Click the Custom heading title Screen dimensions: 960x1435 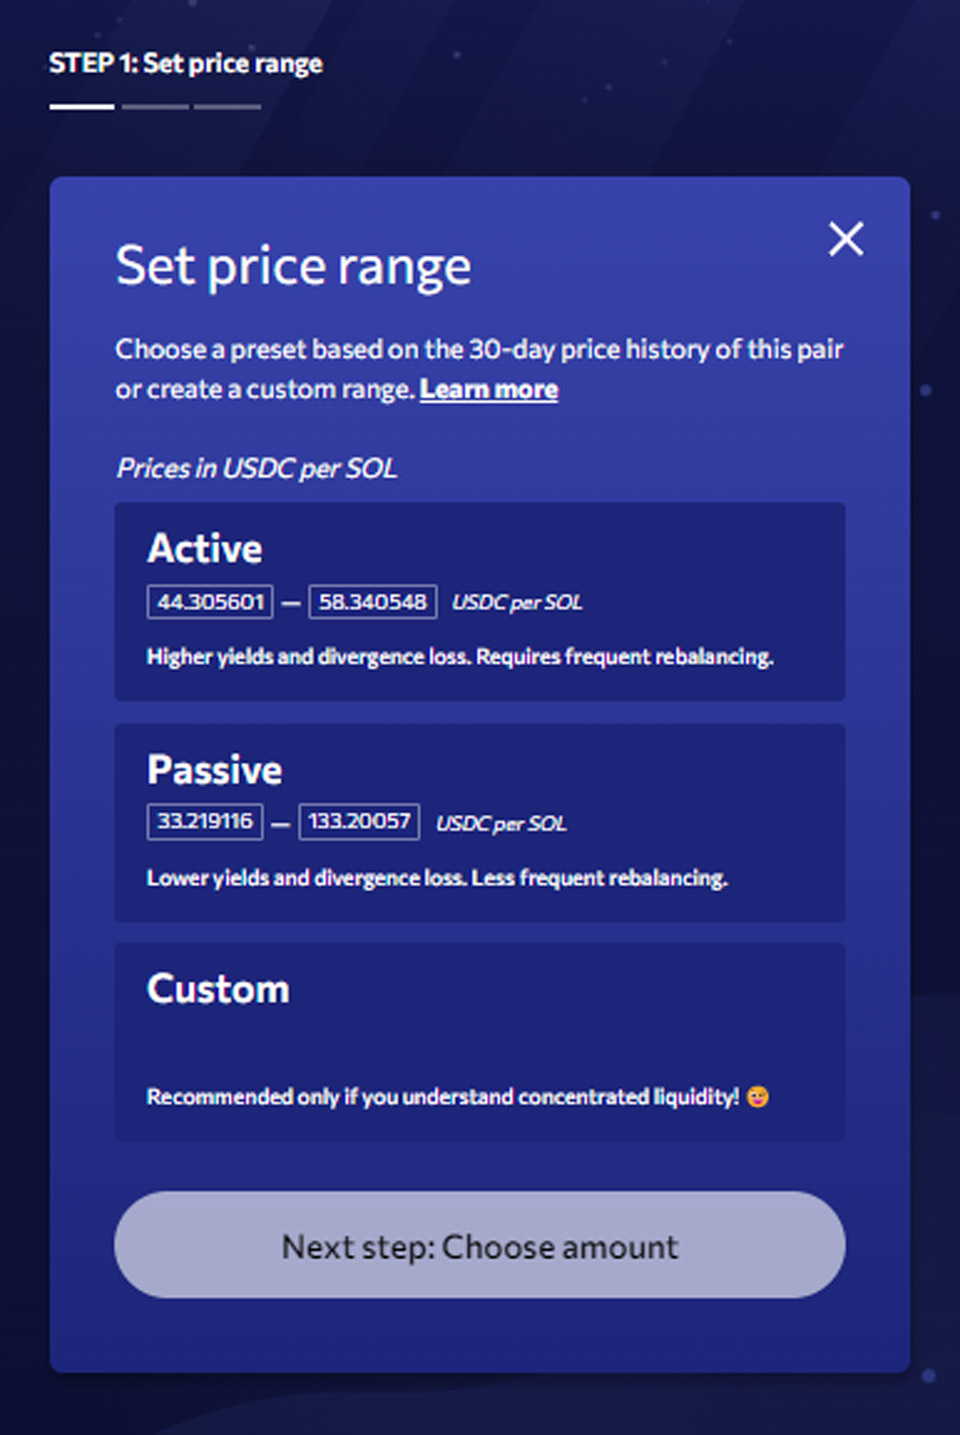click(x=218, y=989)
